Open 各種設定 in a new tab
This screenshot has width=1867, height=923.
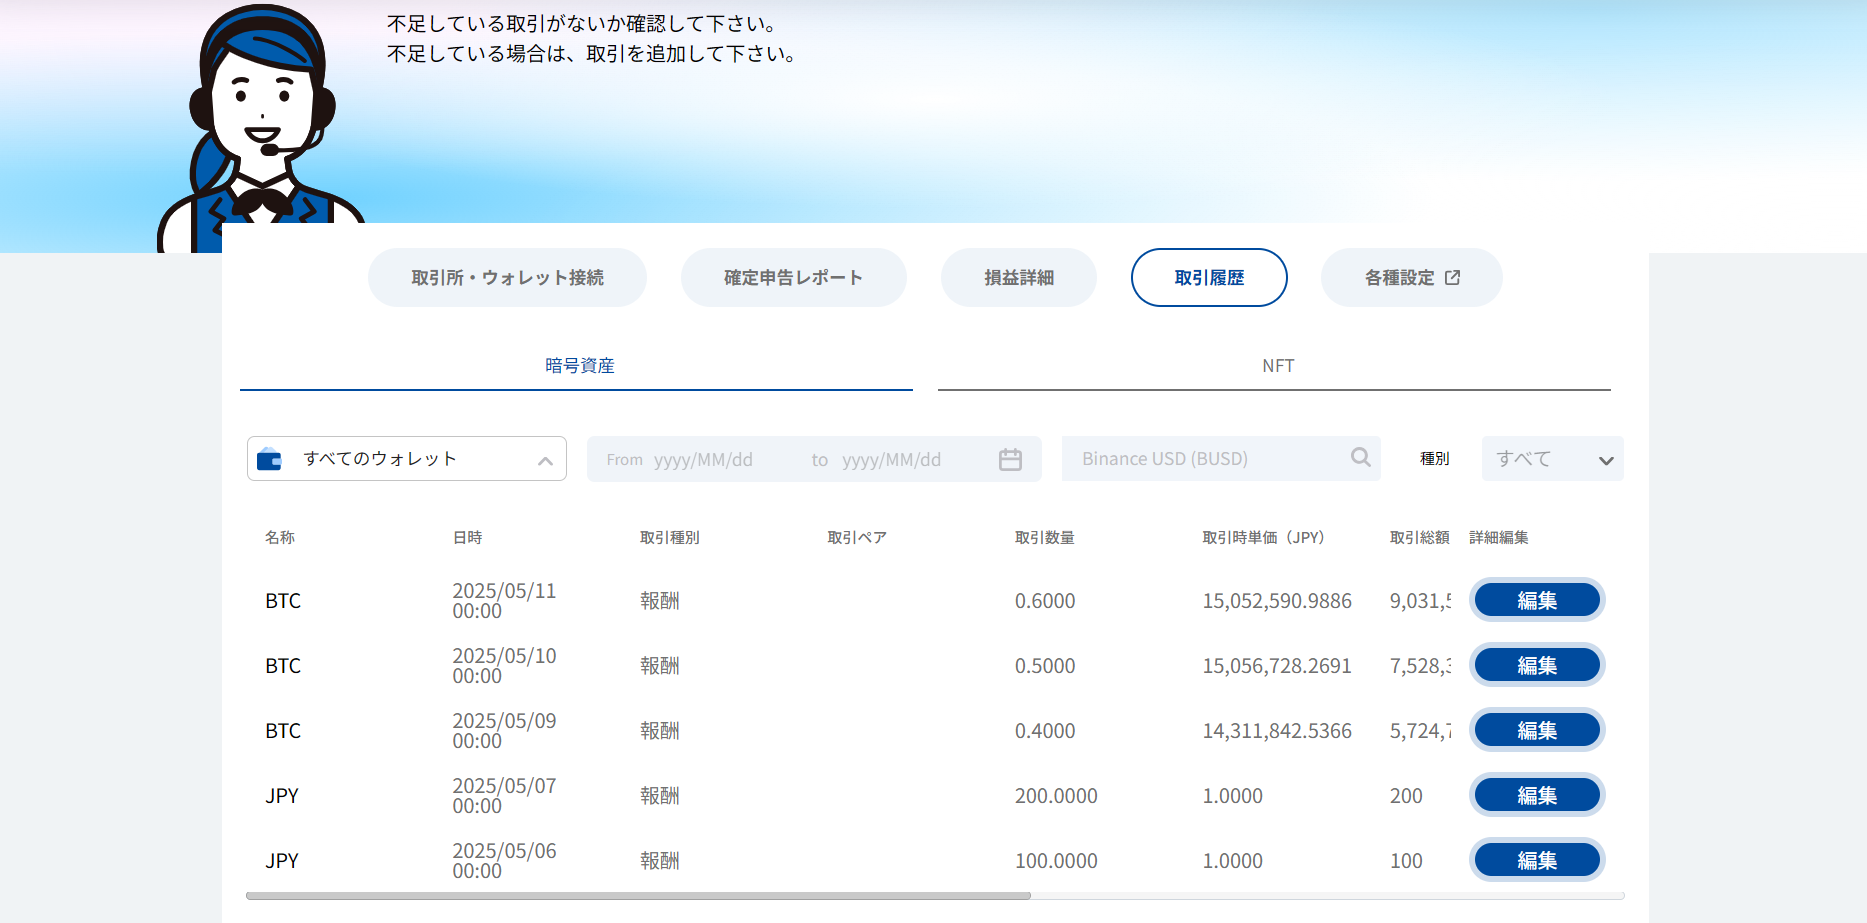1410,277
